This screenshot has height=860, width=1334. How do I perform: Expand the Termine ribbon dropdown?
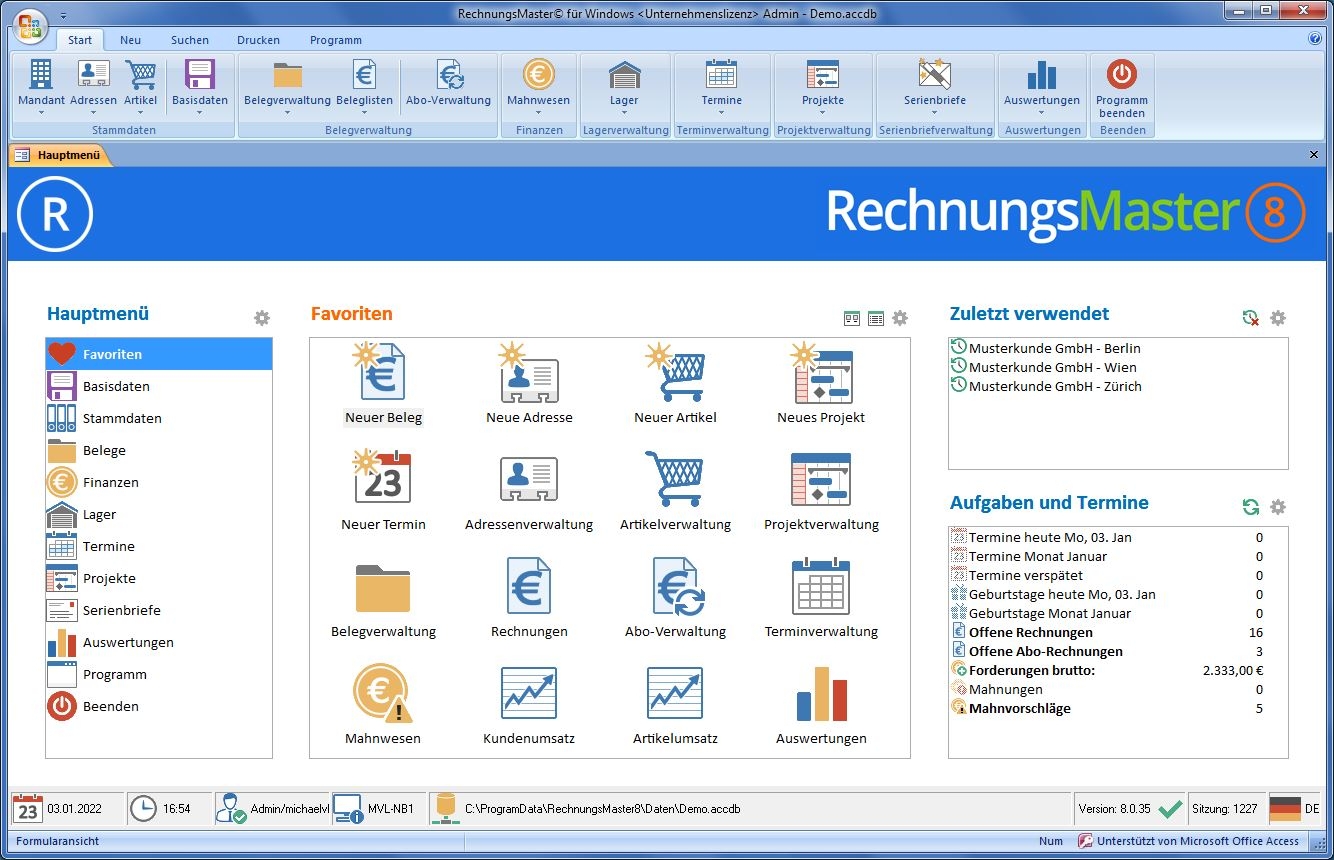tap(721, 113)
